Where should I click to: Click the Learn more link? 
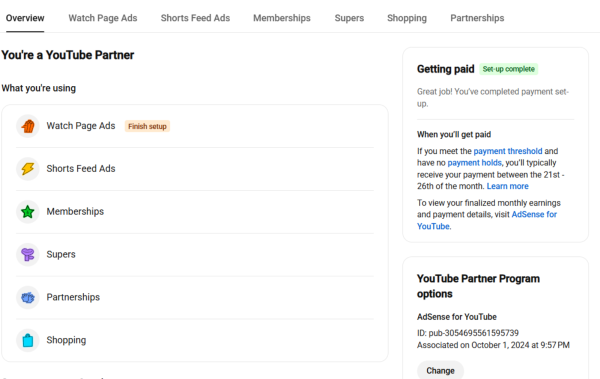pos(507,186)
